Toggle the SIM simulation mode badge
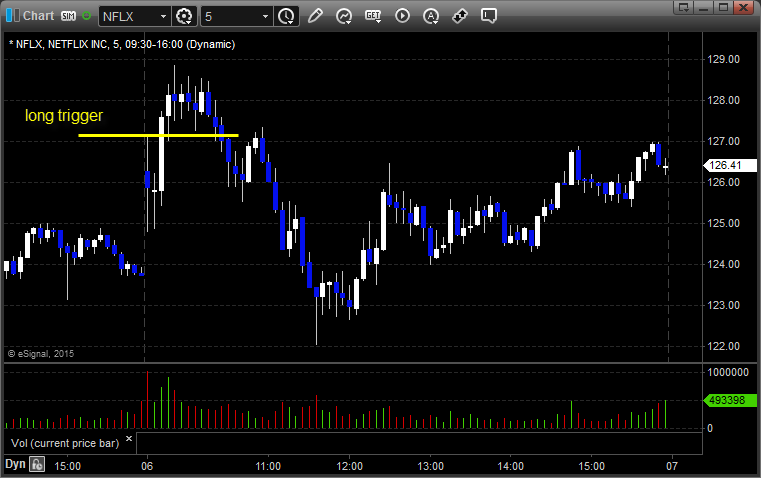The height and width of the screenshot is (478, 761). (68, 16)
